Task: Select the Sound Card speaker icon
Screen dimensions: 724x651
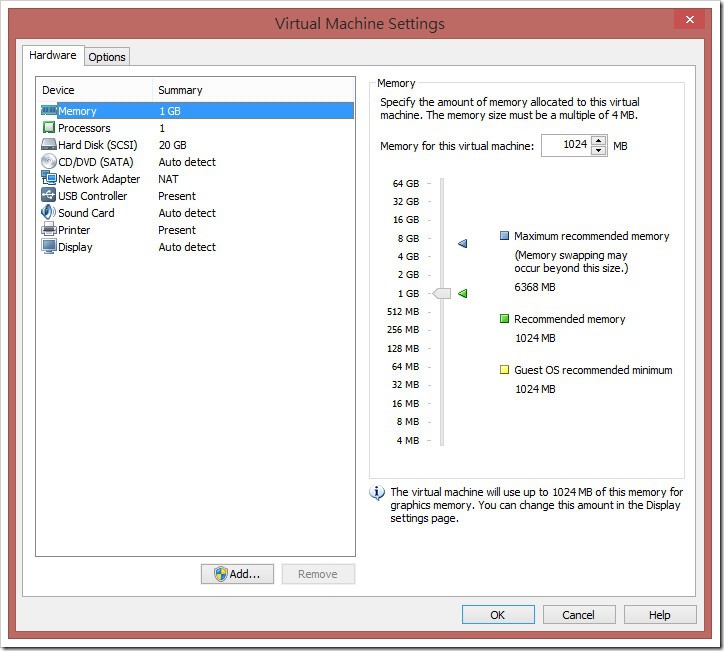Action: tap(48, 212)
